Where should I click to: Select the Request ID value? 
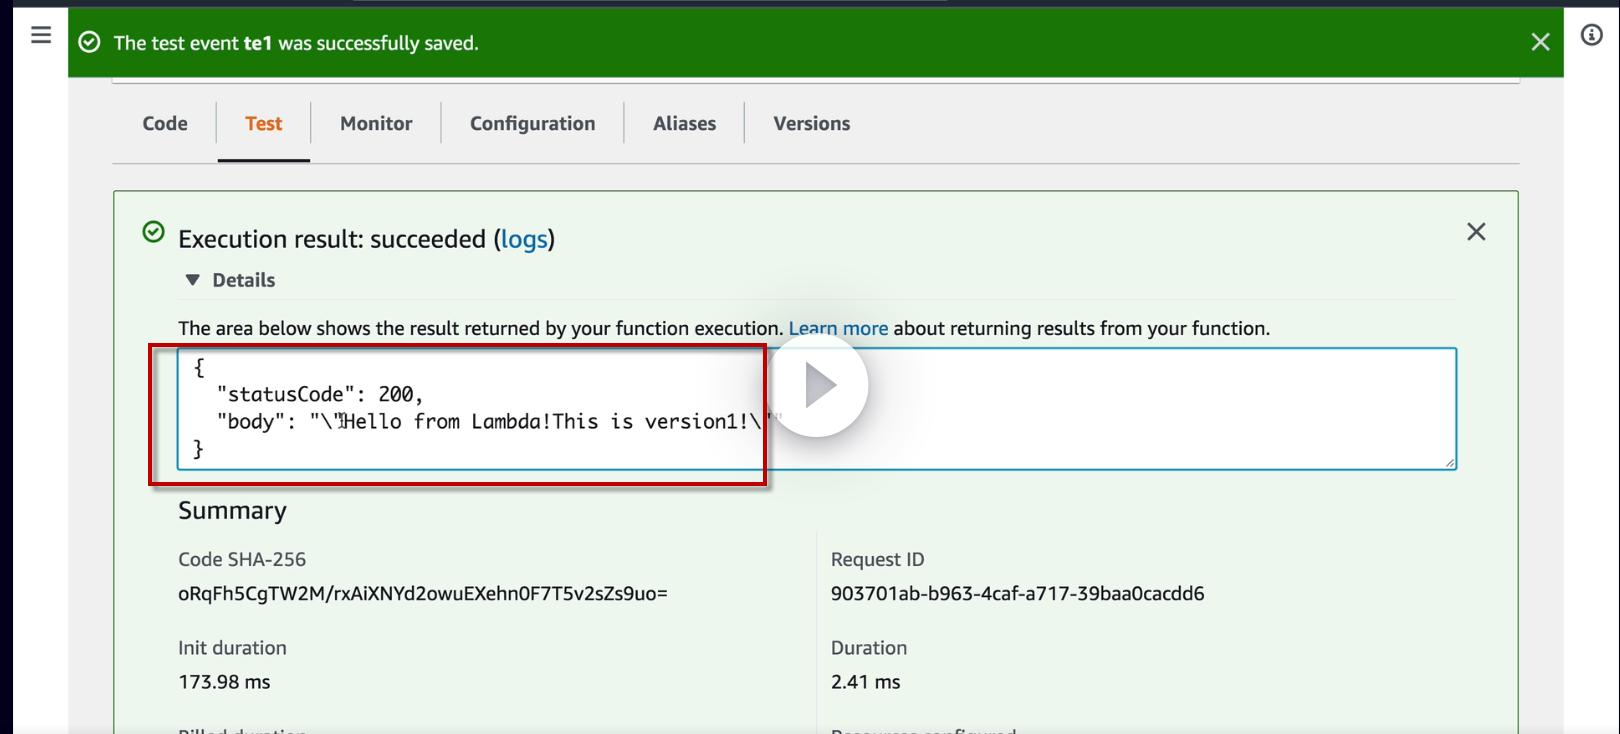[x=1017, y=594]
